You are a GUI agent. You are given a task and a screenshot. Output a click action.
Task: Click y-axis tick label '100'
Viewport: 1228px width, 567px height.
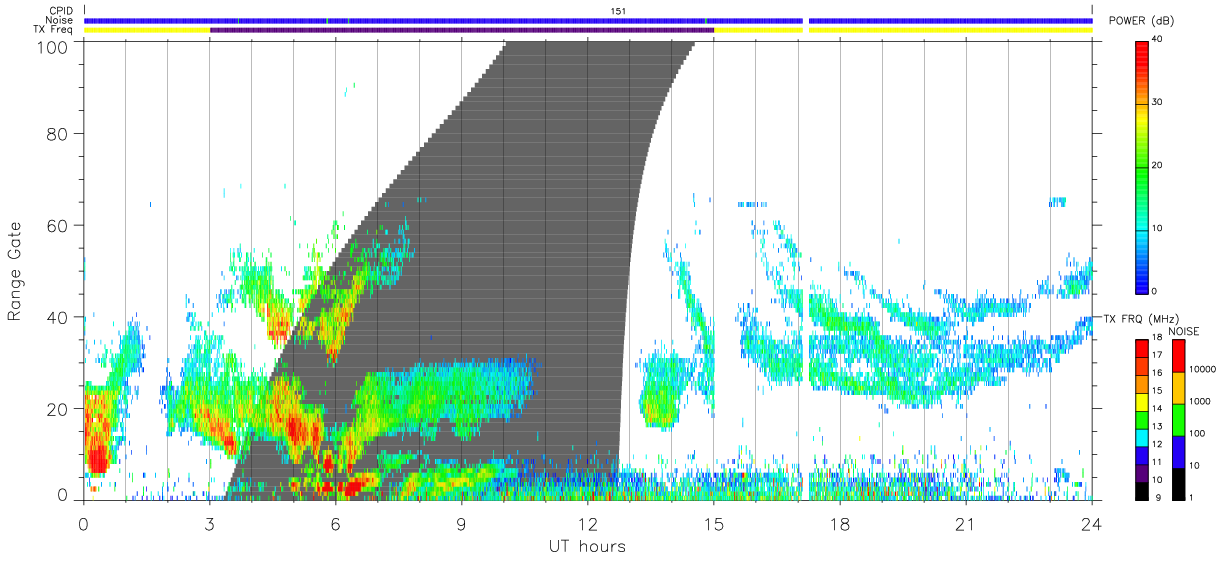pyautogui.click(x=54, y=47)
